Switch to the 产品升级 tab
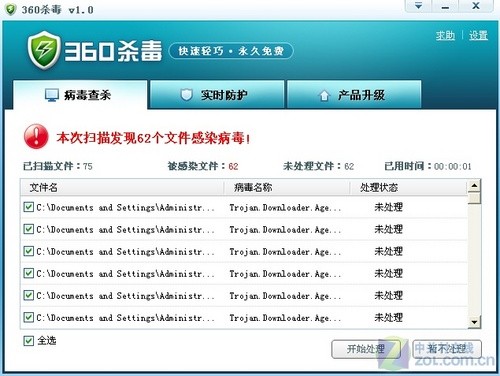The height and width of the screenshot is (376, 500). (x=354, y=95)
